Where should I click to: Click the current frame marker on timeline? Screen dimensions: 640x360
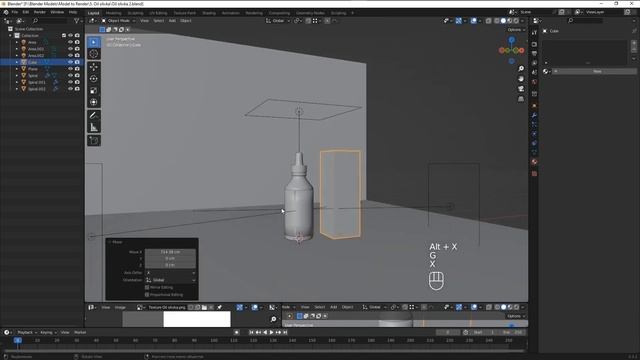pos(18,340)
